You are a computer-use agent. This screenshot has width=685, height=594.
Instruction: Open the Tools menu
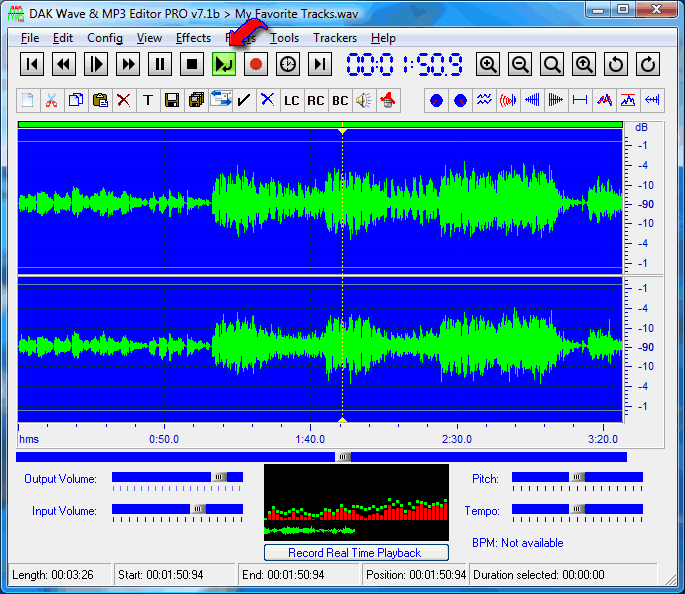coord(284,38)
